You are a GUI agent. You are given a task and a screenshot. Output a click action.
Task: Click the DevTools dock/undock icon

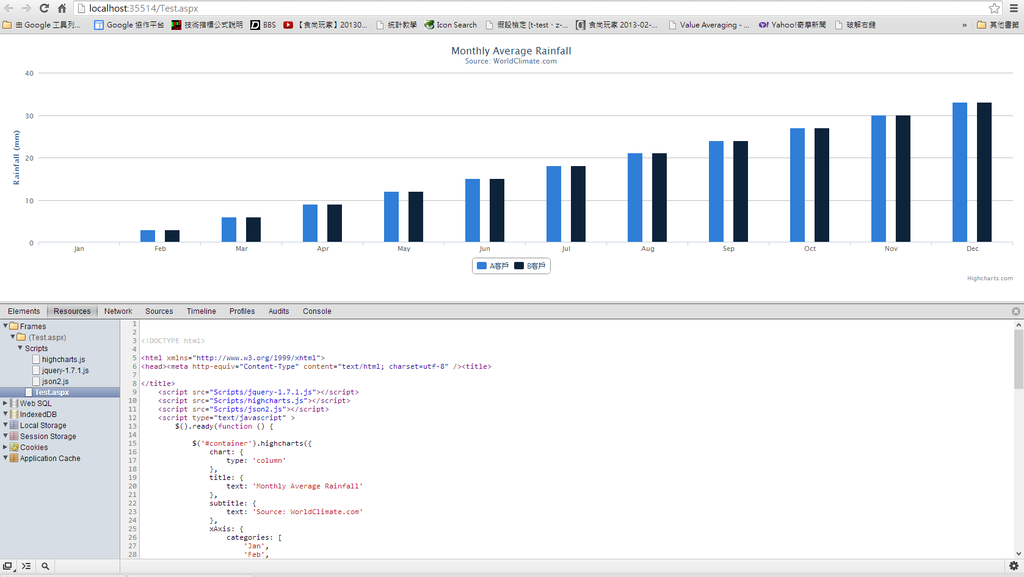click(8, 566)
